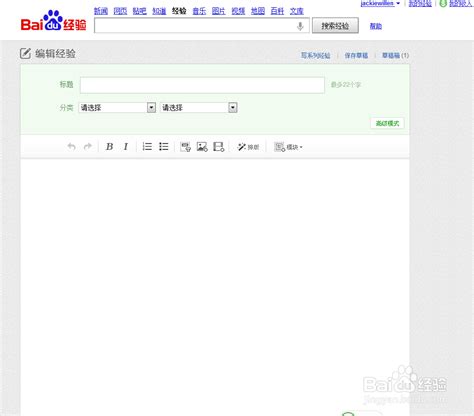Open the 帮助 help link

[376, 26]
